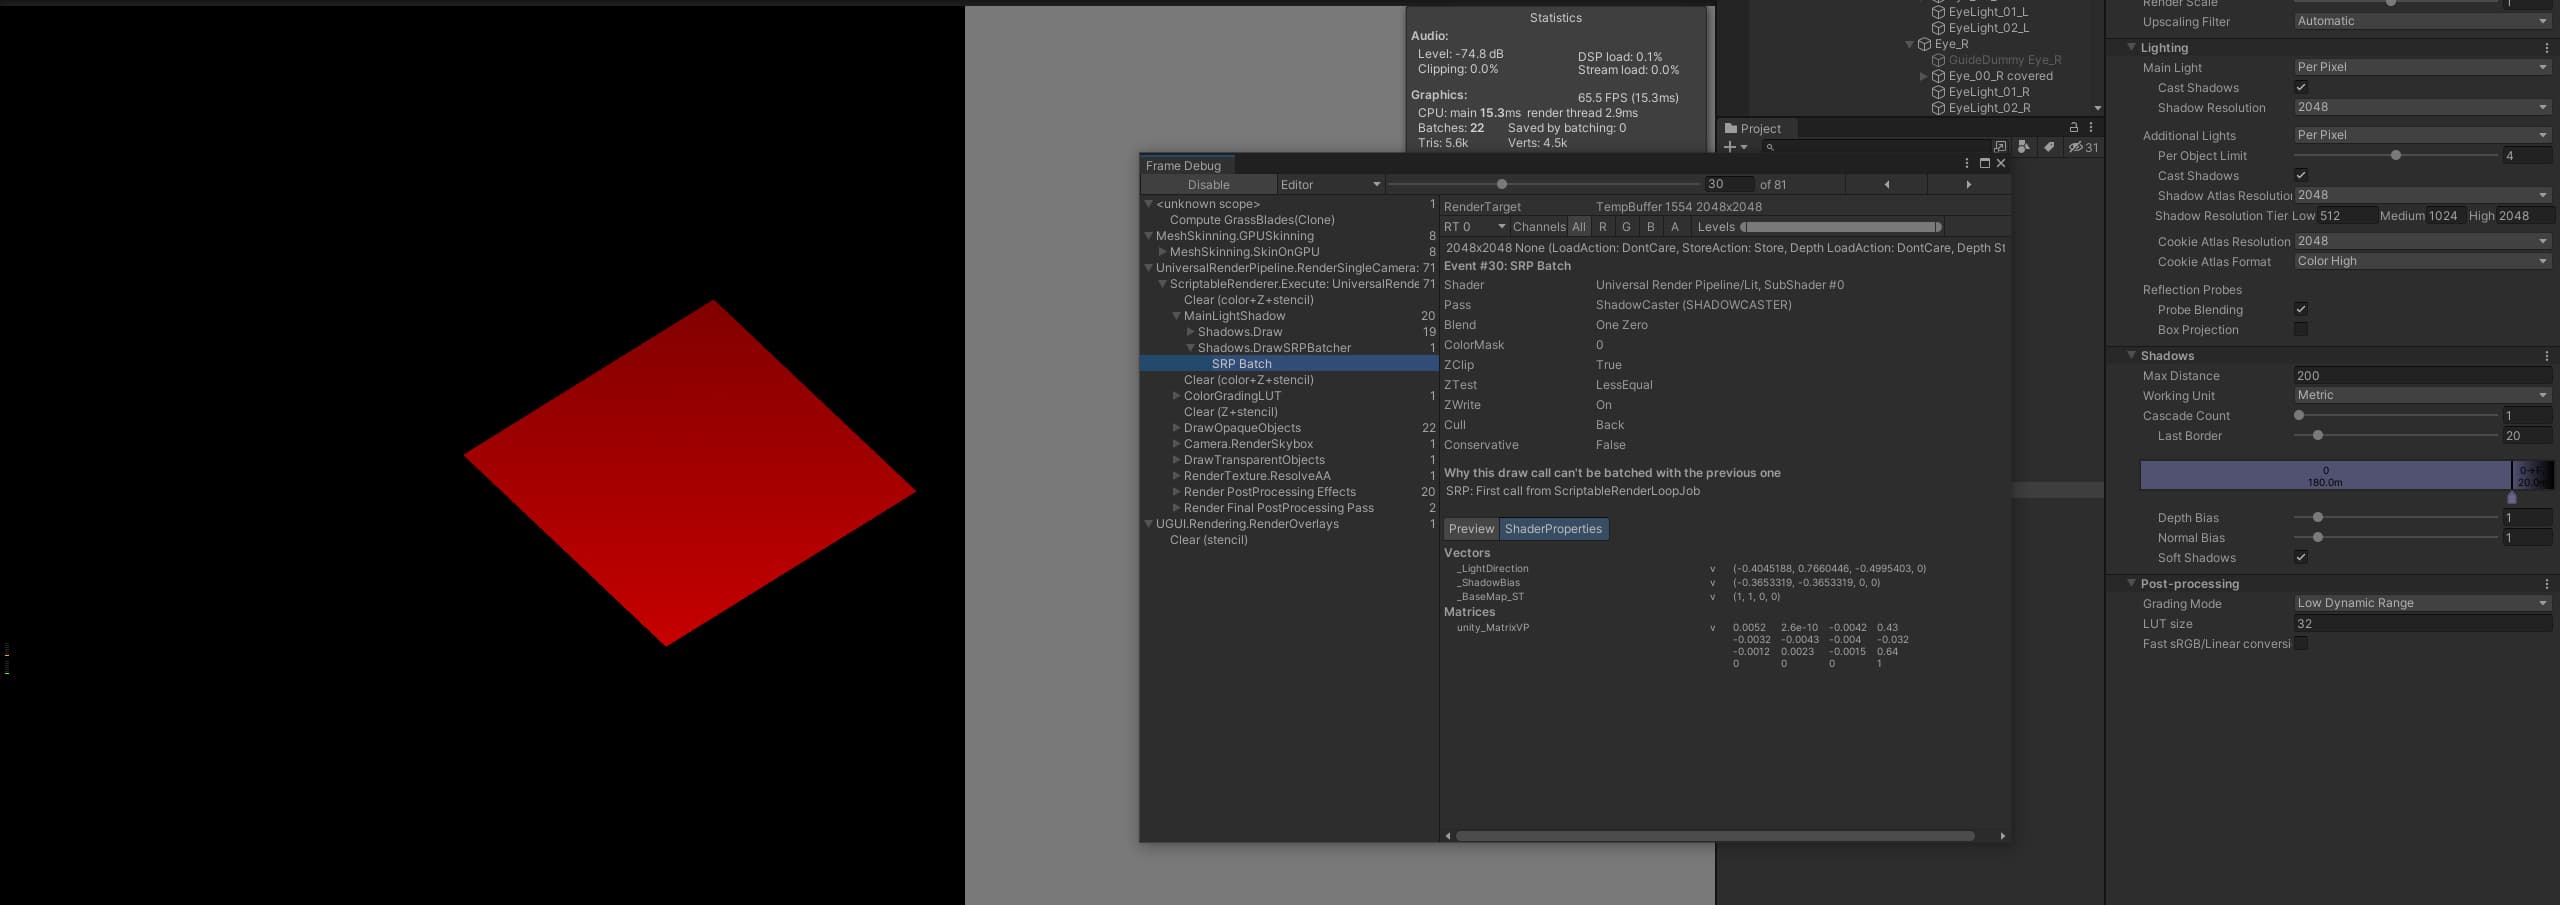
Task: Select the SRP Batch event row
Action: pos(1289,364)
